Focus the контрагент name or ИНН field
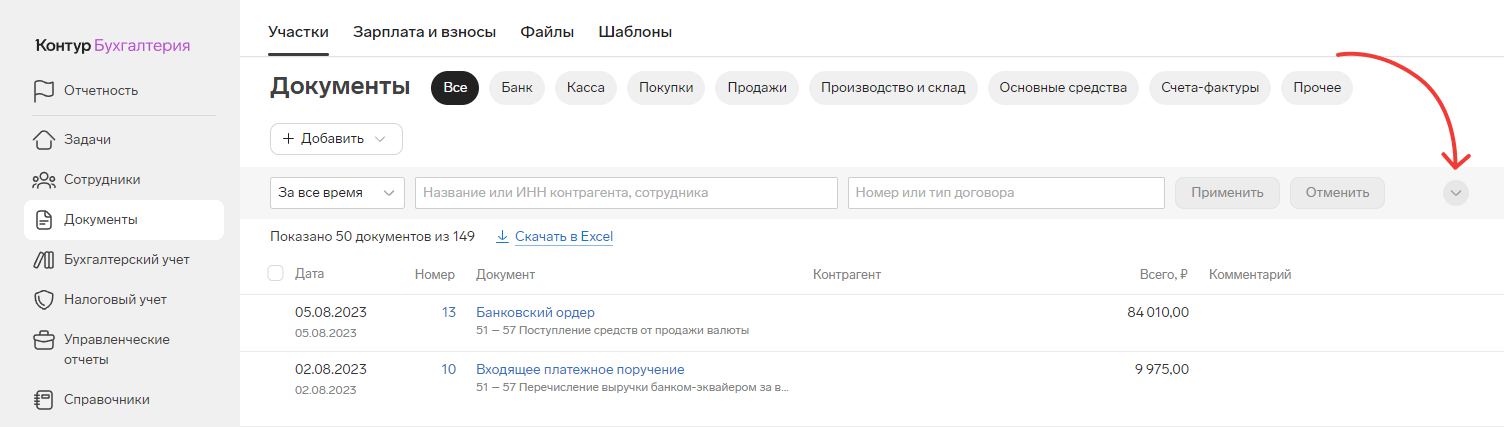The width and height of the screenshot is (1504, 427). pos(626,193)
